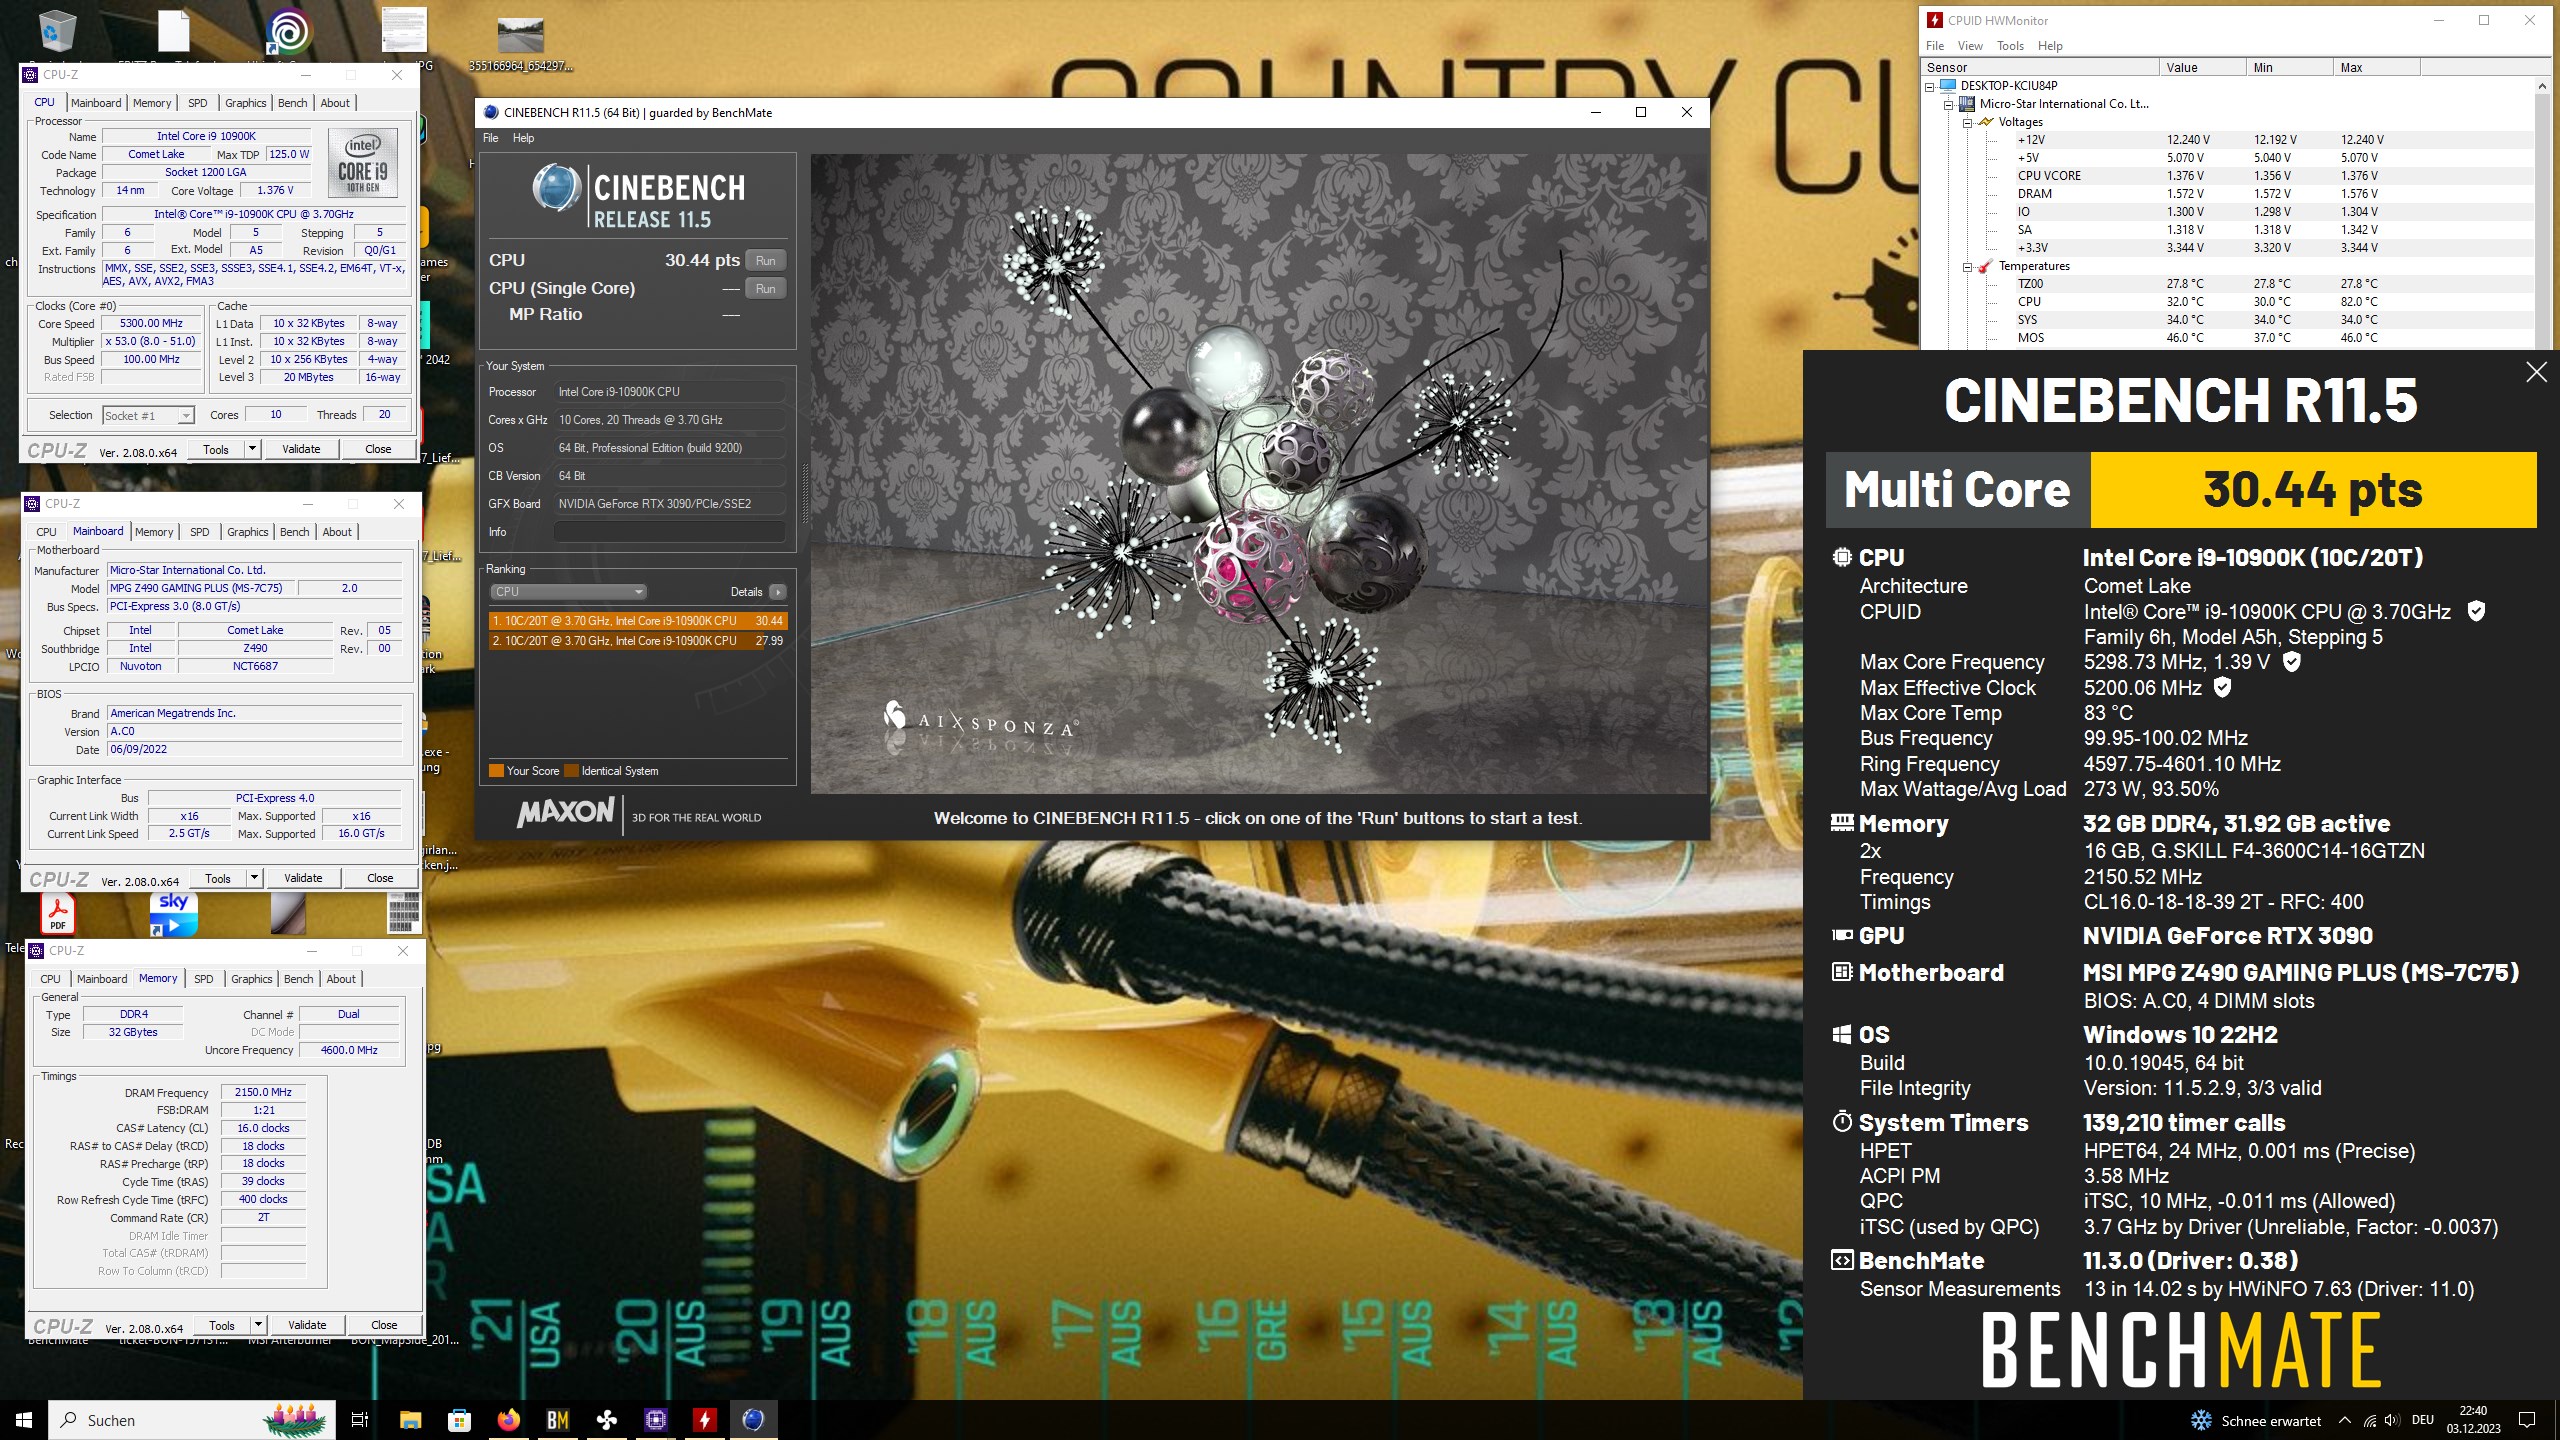Open Graphics tab in Mainboard CPU-Z window
Image resolution: width=2560 pixels, height=1440 pixels.
[x=248, y=532]
